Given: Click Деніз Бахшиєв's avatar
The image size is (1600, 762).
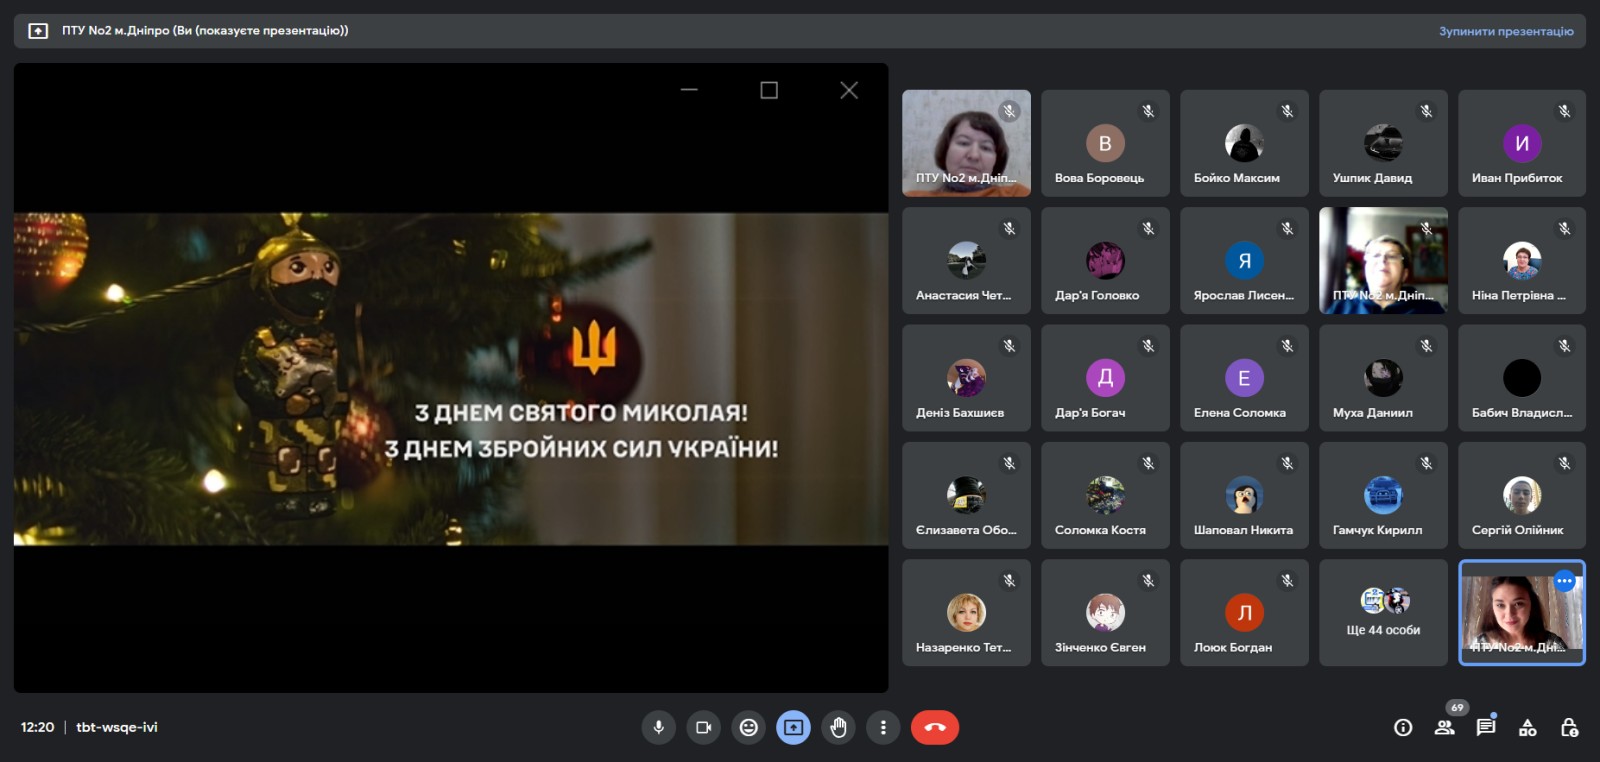Looking at the screenshot, I should pyautogui.click(x=966, y=378).
